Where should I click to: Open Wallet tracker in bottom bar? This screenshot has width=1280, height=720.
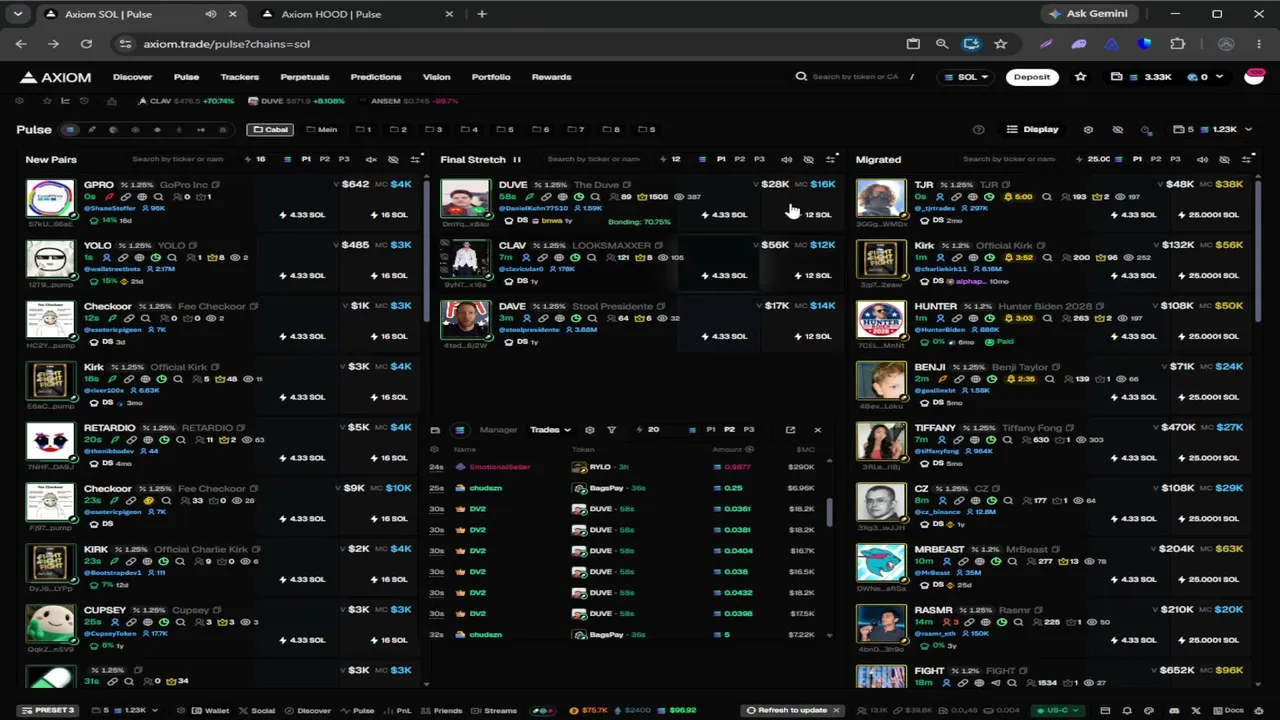(210, 711)
